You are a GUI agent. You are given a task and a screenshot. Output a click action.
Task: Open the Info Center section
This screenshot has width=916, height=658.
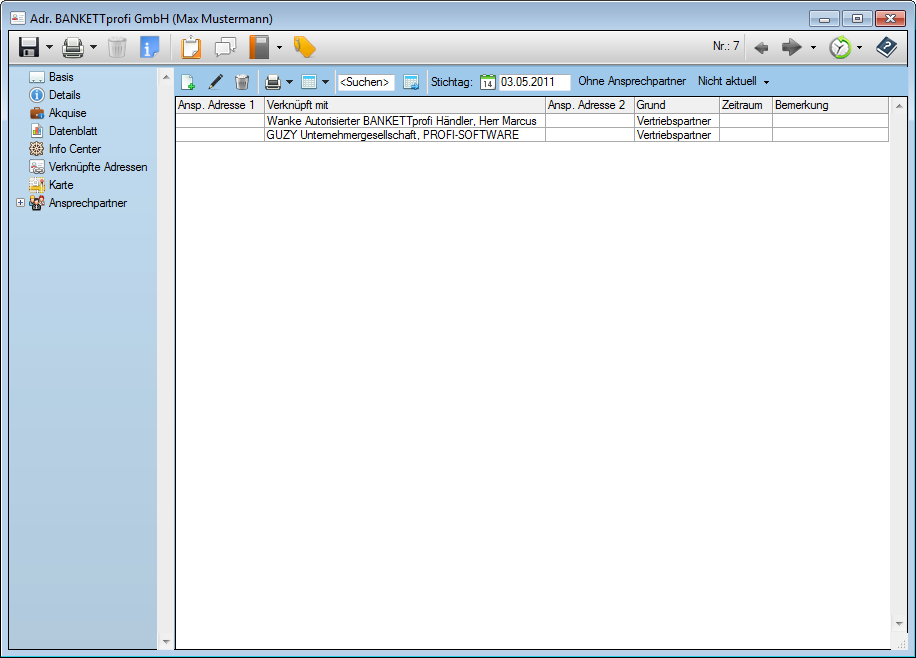tap(74, 149)
